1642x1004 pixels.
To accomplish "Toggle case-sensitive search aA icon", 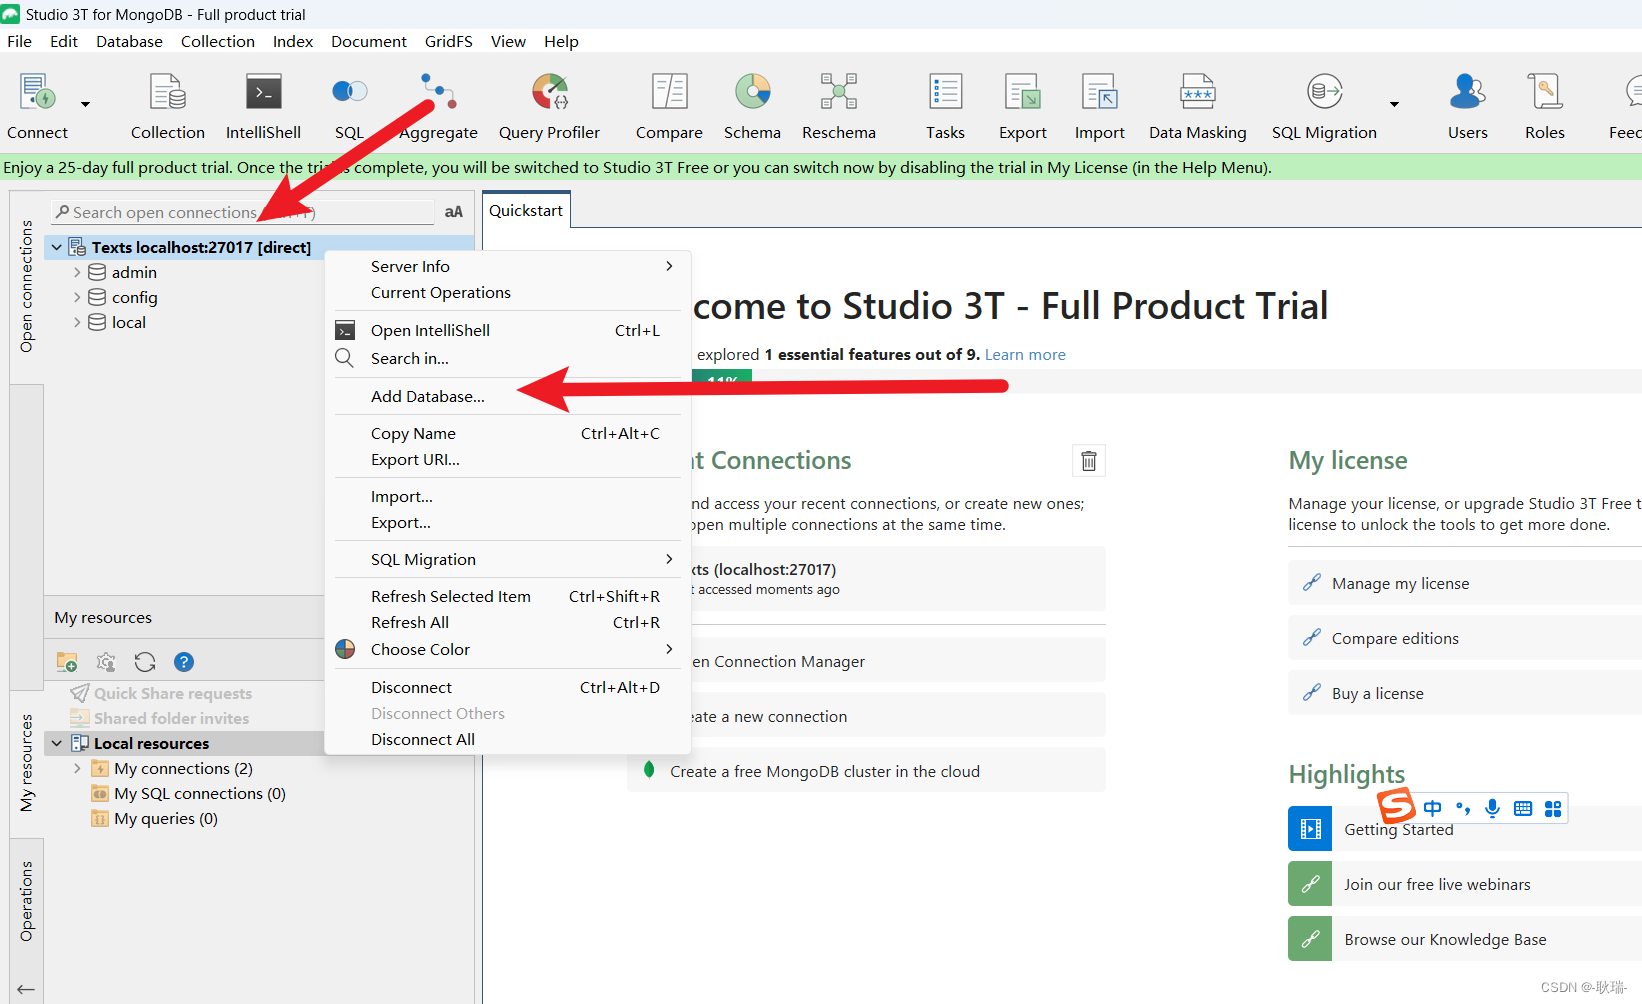I will click(454, 212).
